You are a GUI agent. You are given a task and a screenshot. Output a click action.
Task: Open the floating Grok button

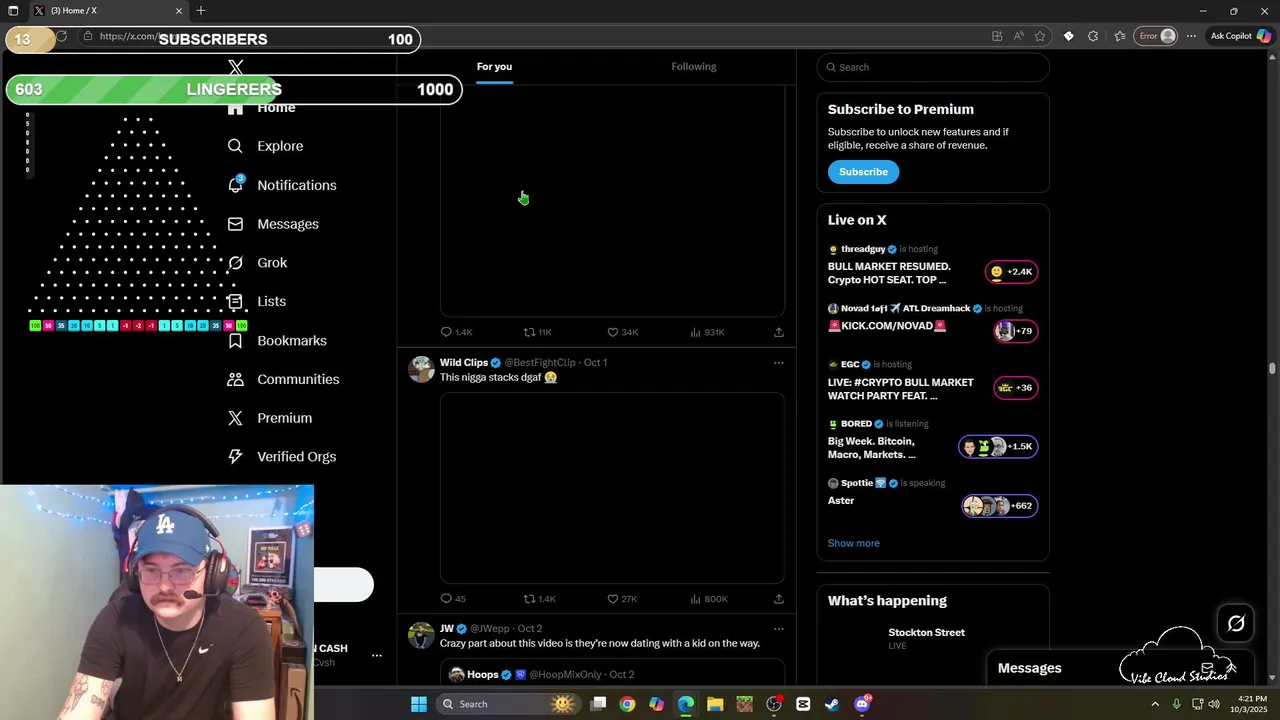pyautogui.click(x=1236, y=624)
